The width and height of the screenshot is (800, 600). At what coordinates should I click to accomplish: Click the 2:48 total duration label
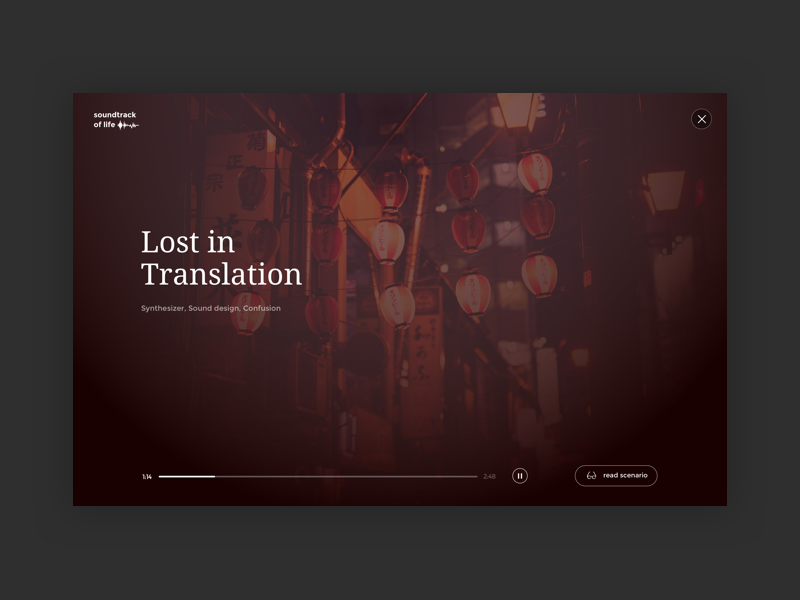click(x=488, y=476)
